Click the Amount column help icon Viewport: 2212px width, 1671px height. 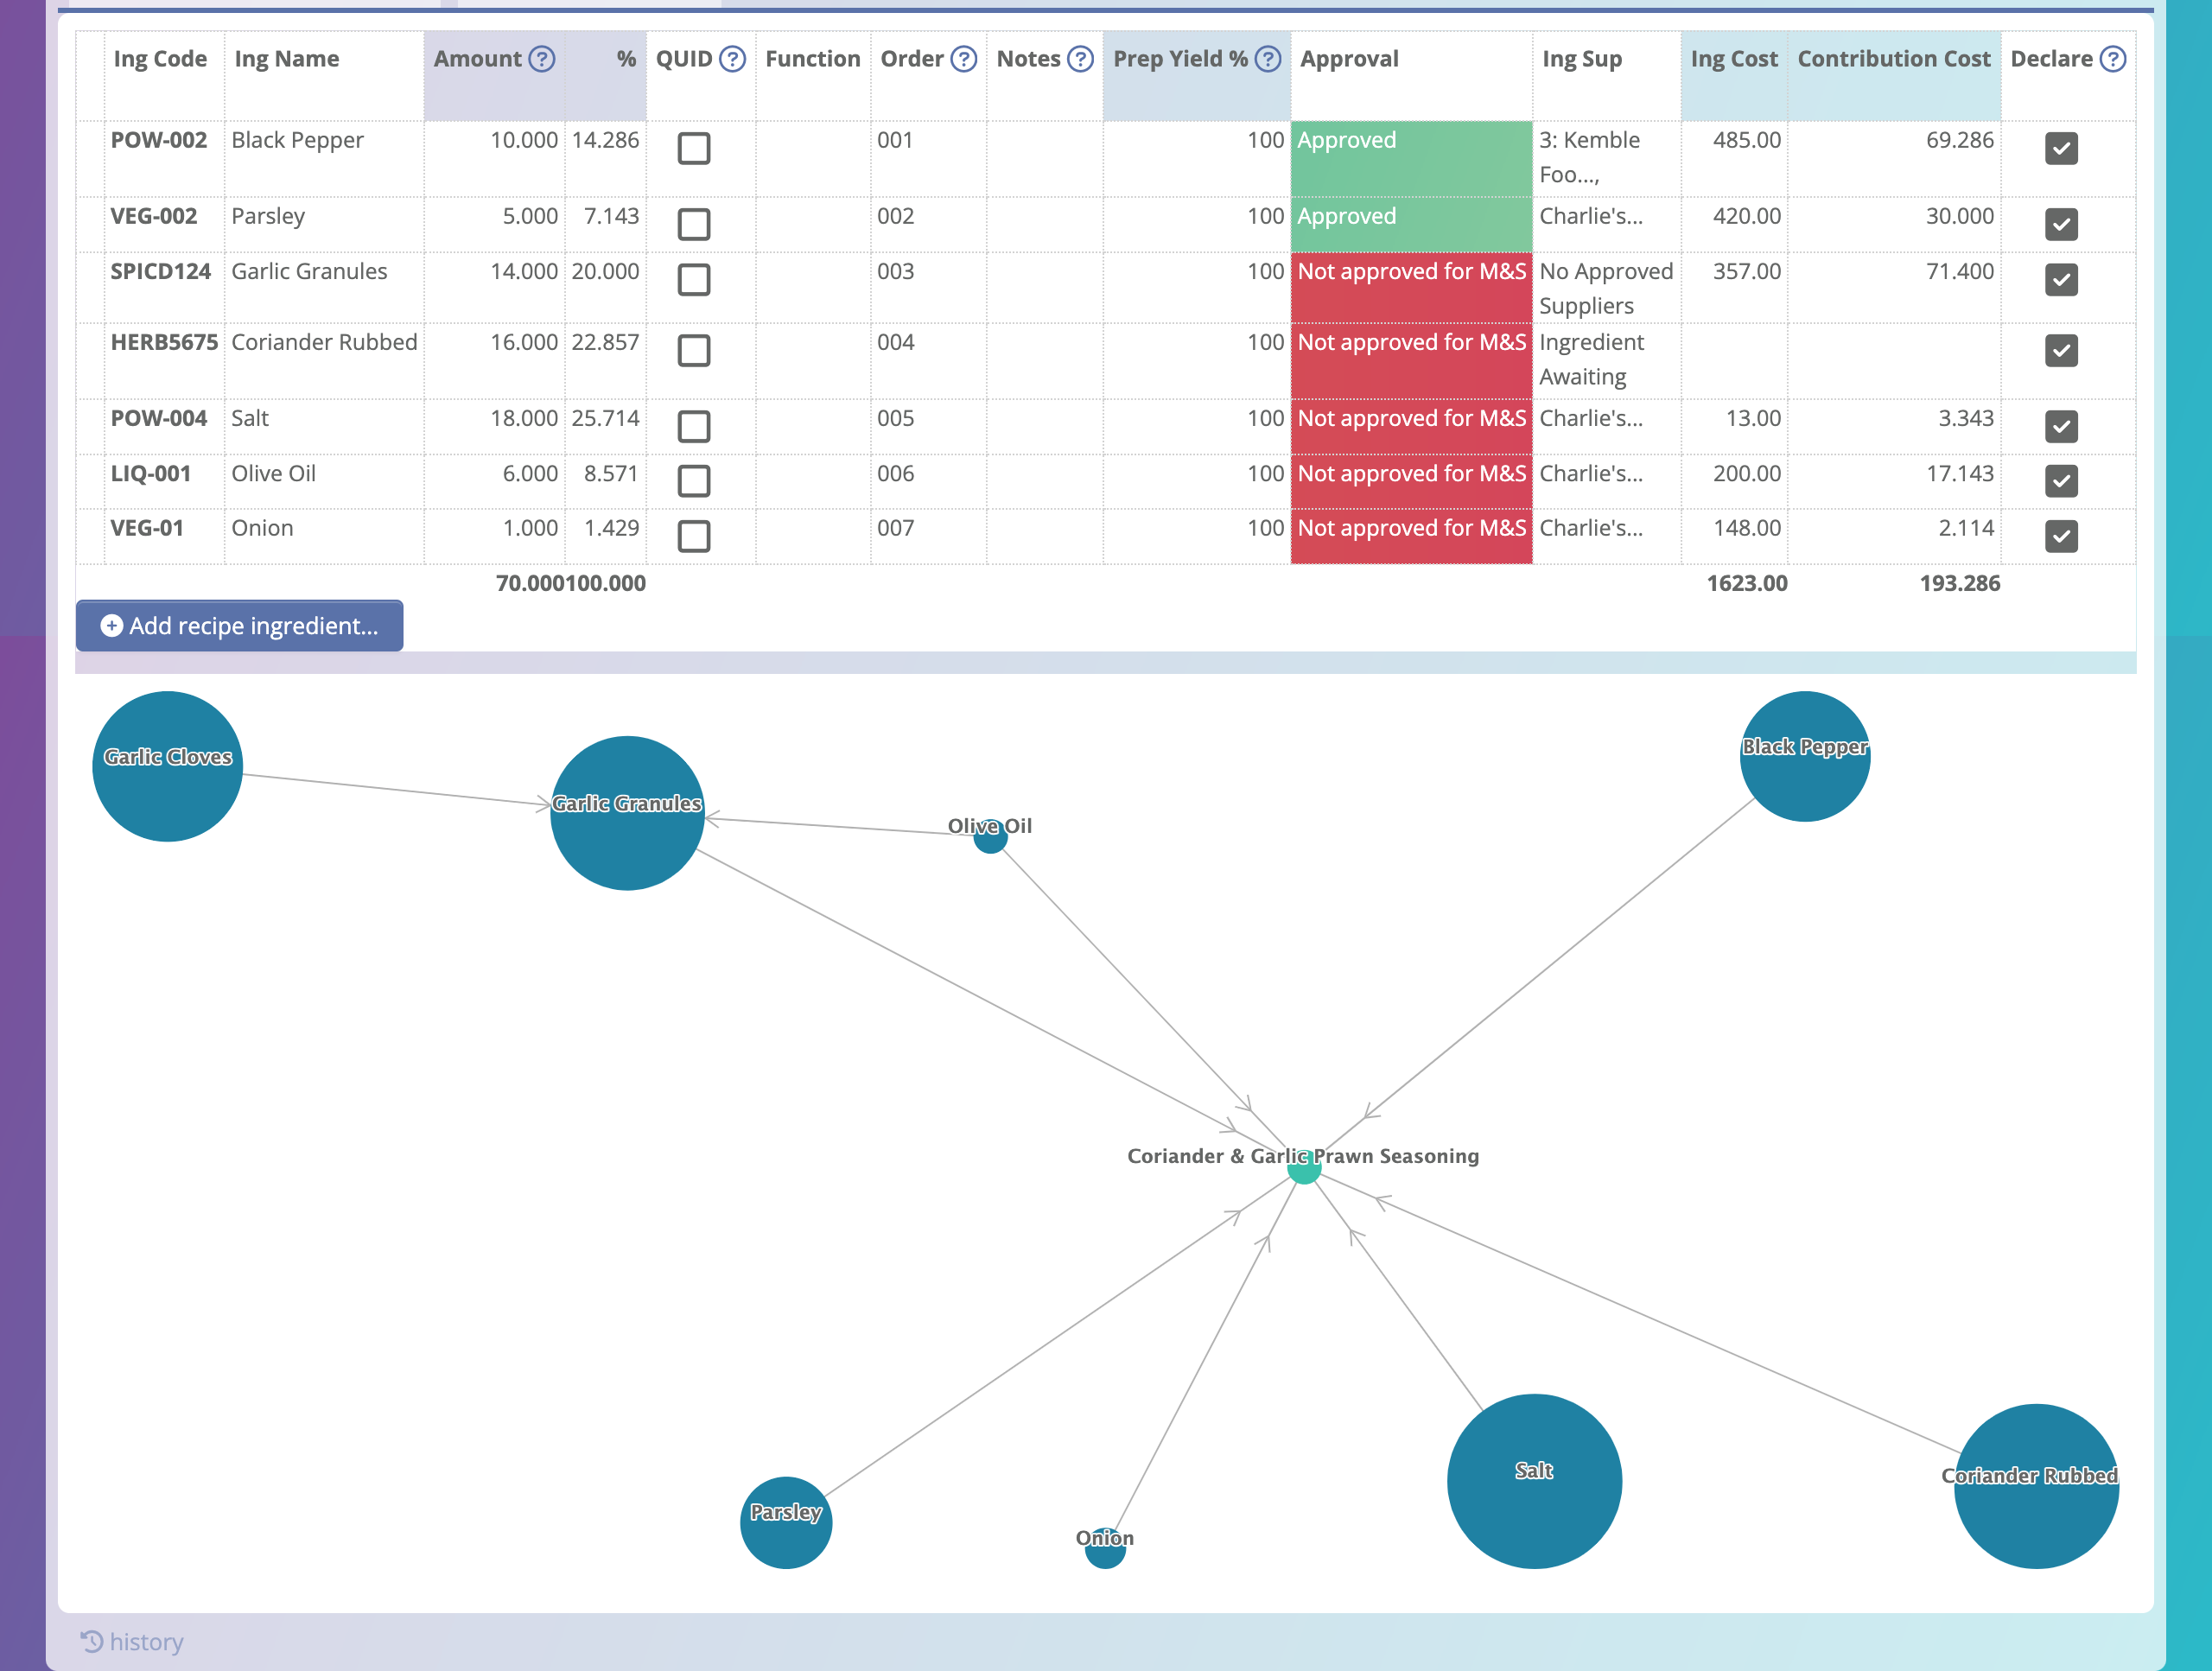pyautogui.click(x=541, y=59)
